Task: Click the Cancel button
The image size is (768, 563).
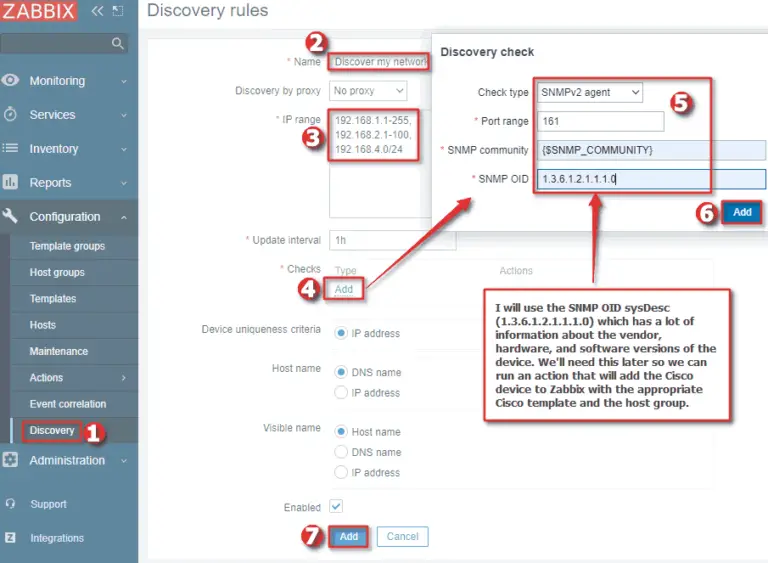Action: (x=403, y=536)
